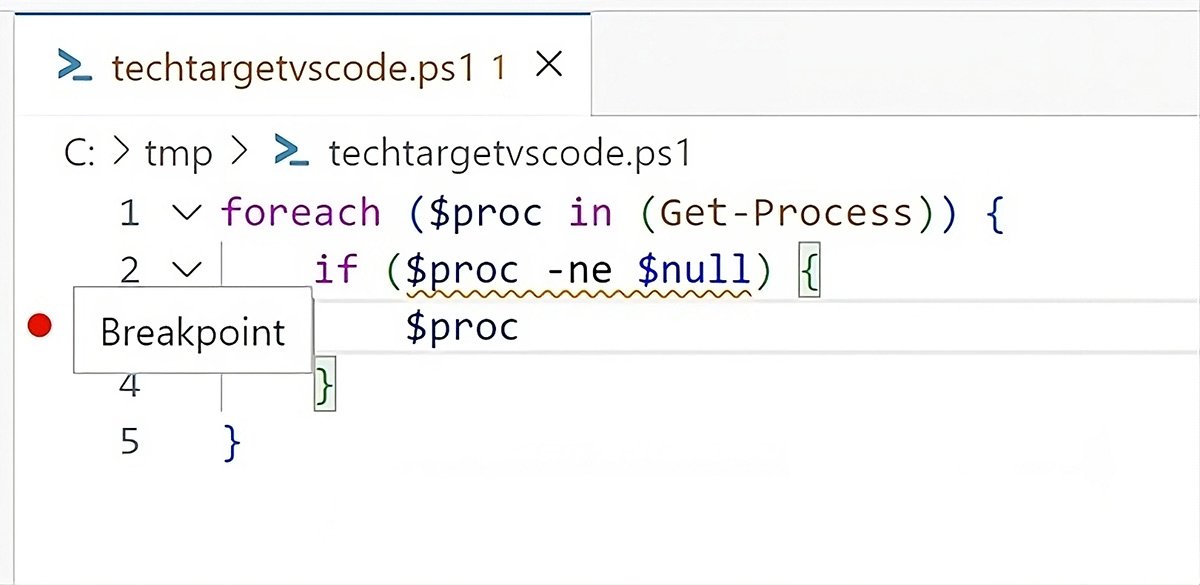Toggle the red breakpoint dot on line 3
1200x585 pixels.
coord(39,326)
